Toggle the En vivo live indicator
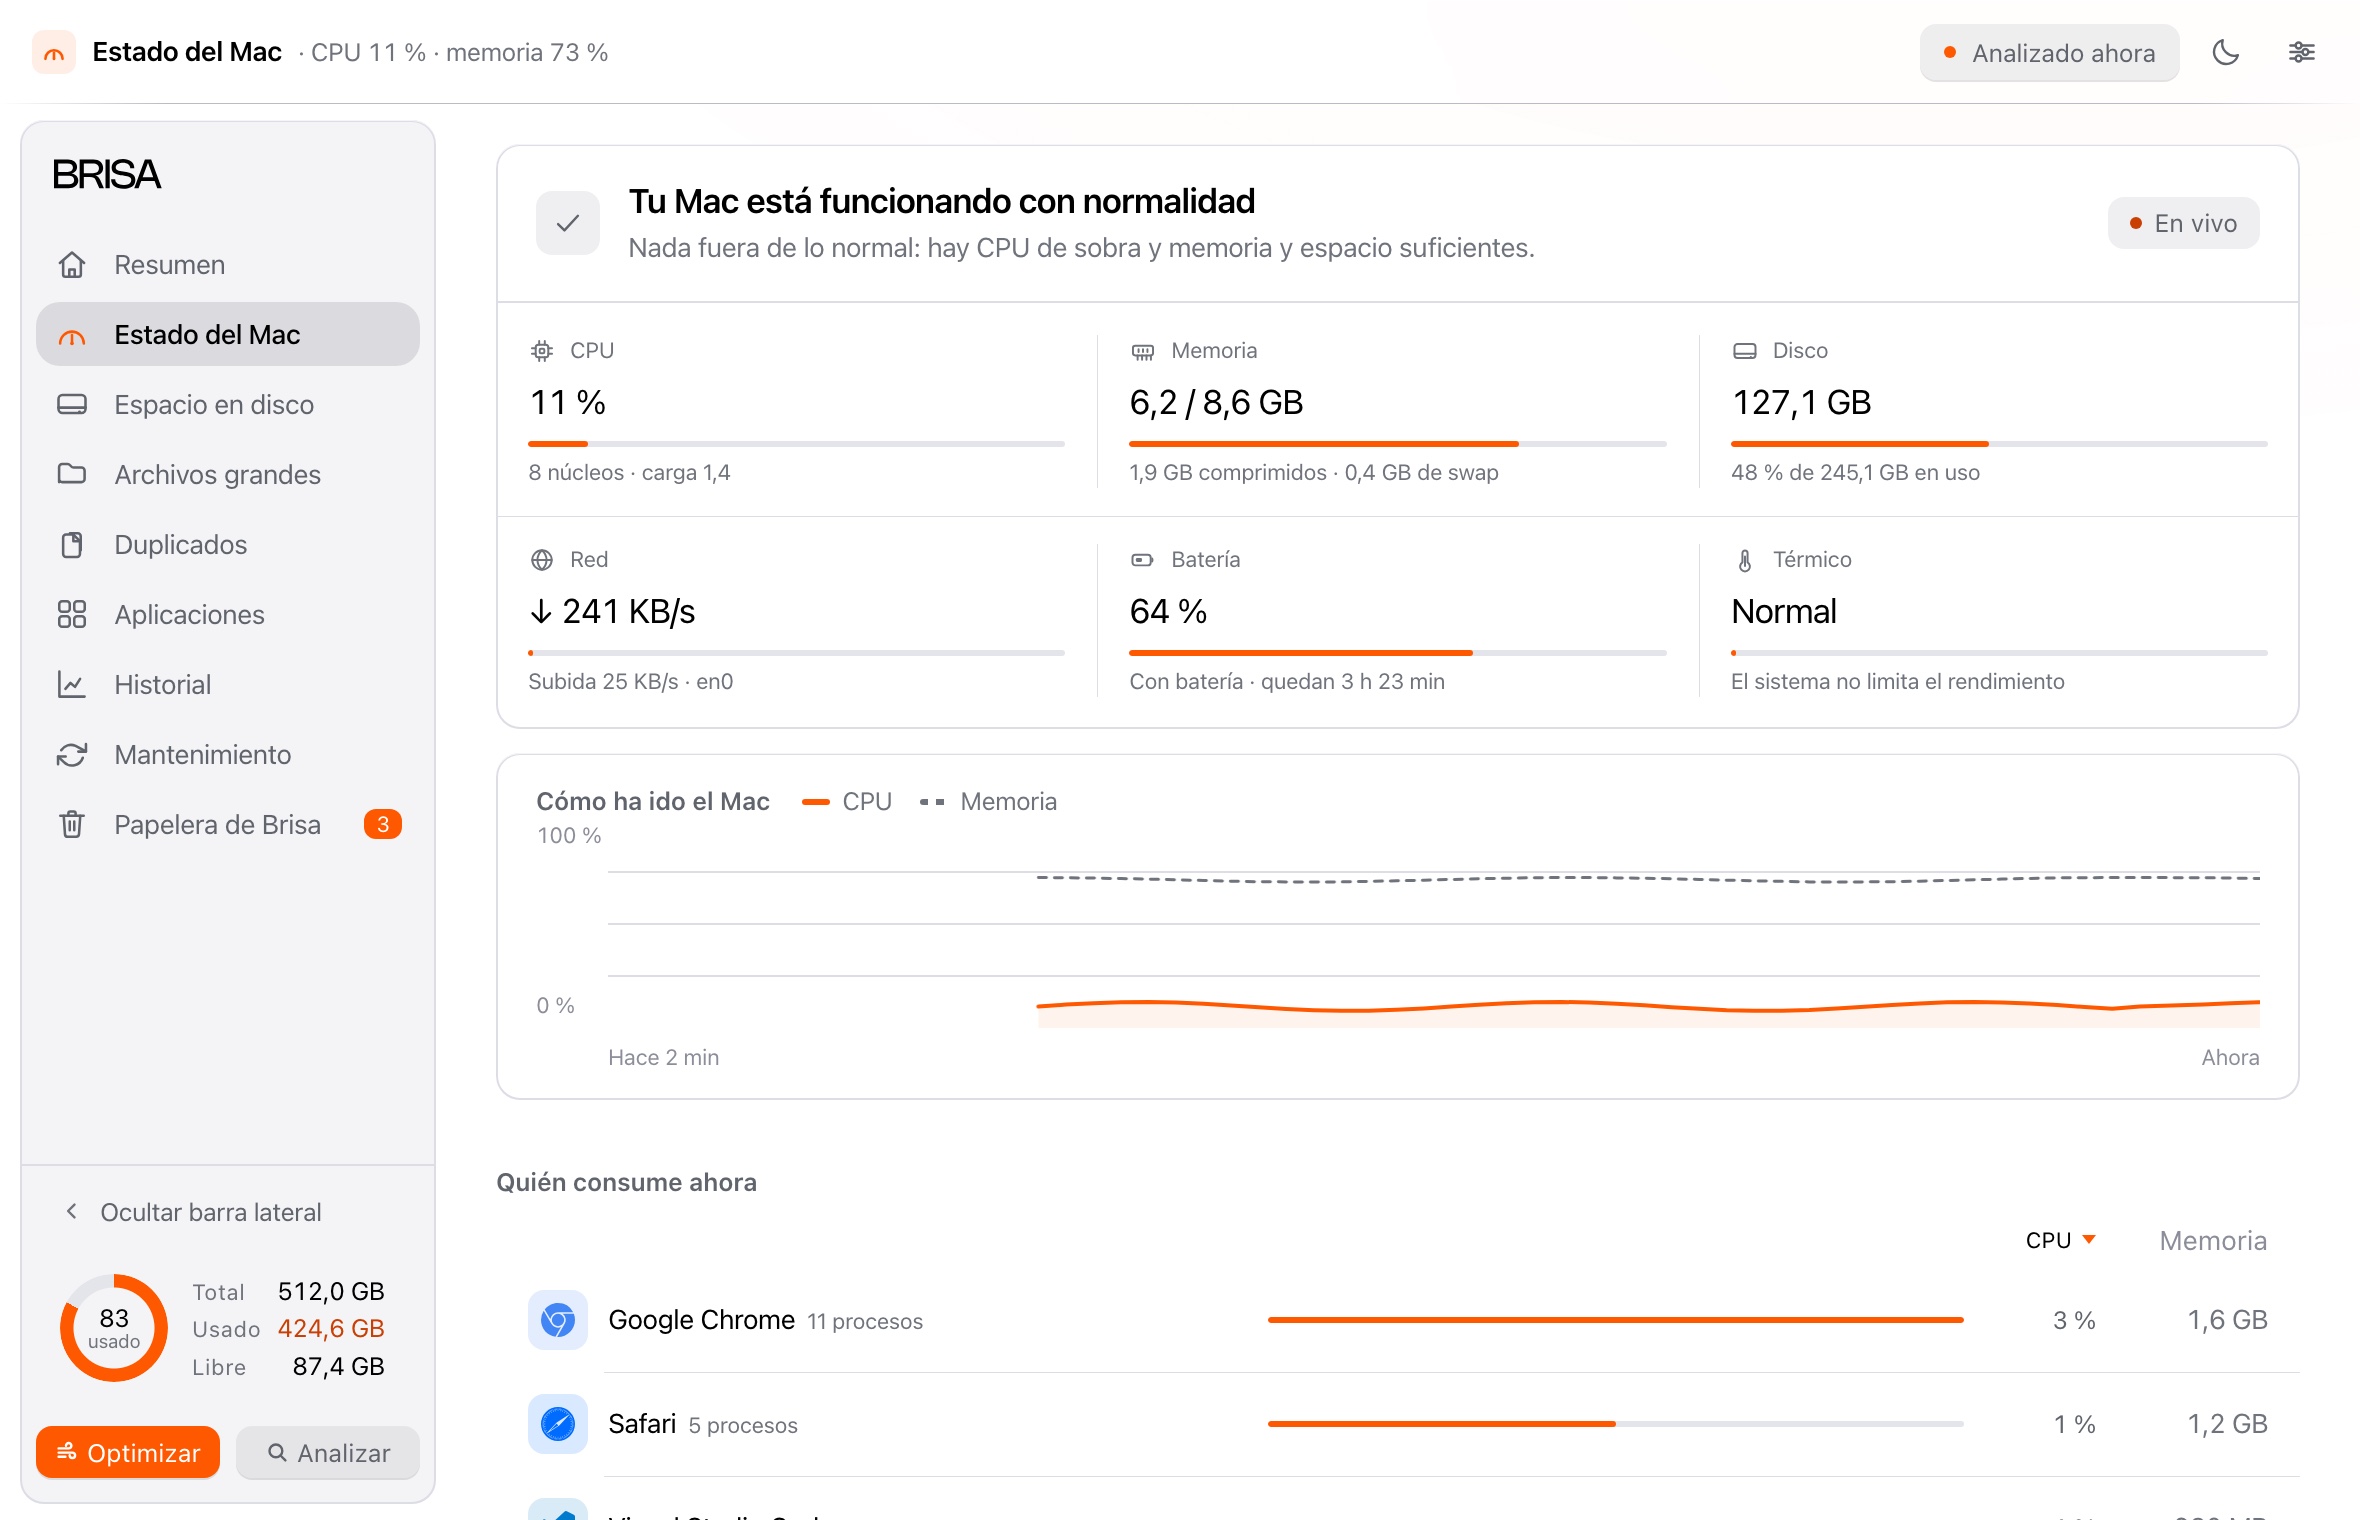This screenshot has width=2360, height=1520. pyautogui.click(x=2184, y=223)
